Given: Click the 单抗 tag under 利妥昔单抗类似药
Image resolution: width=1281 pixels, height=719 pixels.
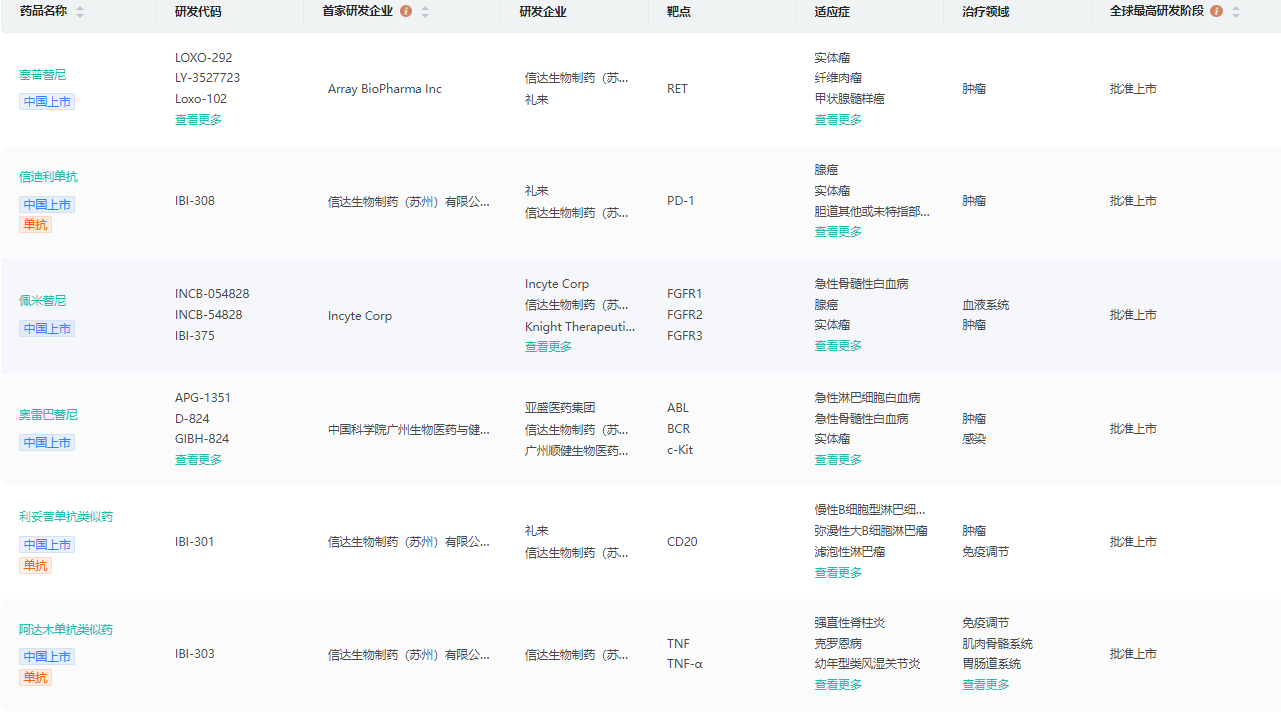Looking at the screenshot, I should point(35,566).
